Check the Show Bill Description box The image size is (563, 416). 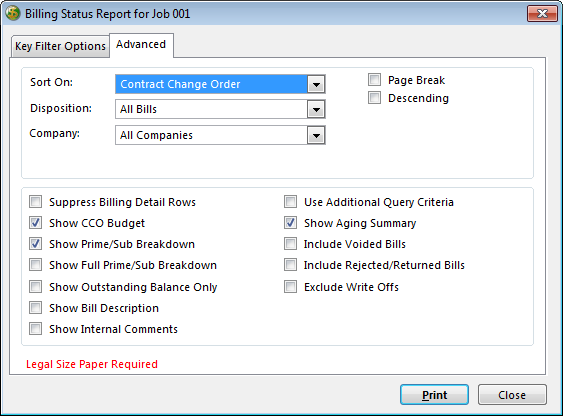pyautogui.click(x=36, y=308)
